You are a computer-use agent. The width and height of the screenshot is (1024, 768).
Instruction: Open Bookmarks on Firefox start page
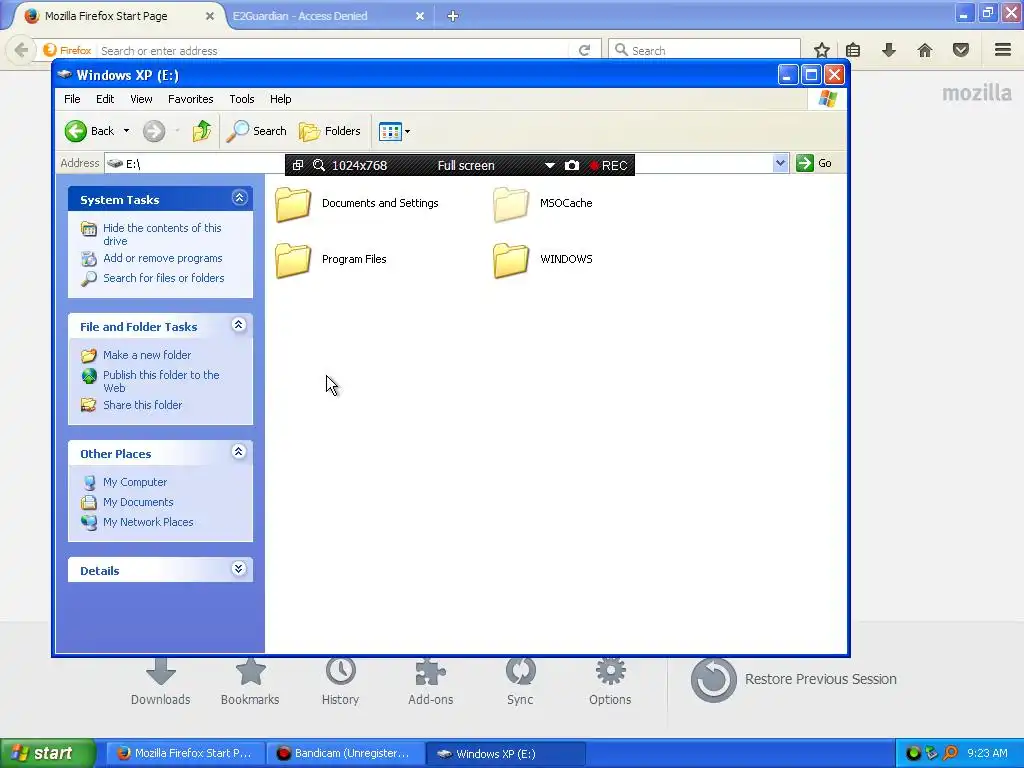click(250, 682)
